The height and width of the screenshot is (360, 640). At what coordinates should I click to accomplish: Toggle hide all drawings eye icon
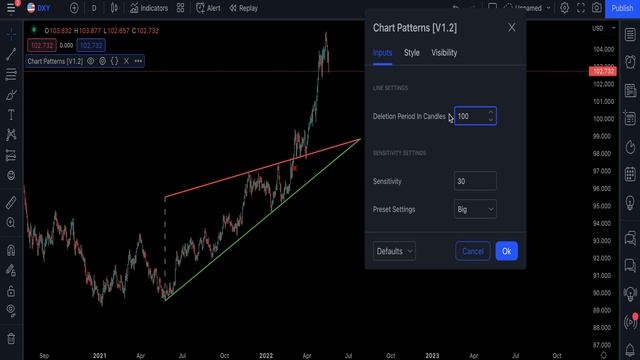coord(11,310)
